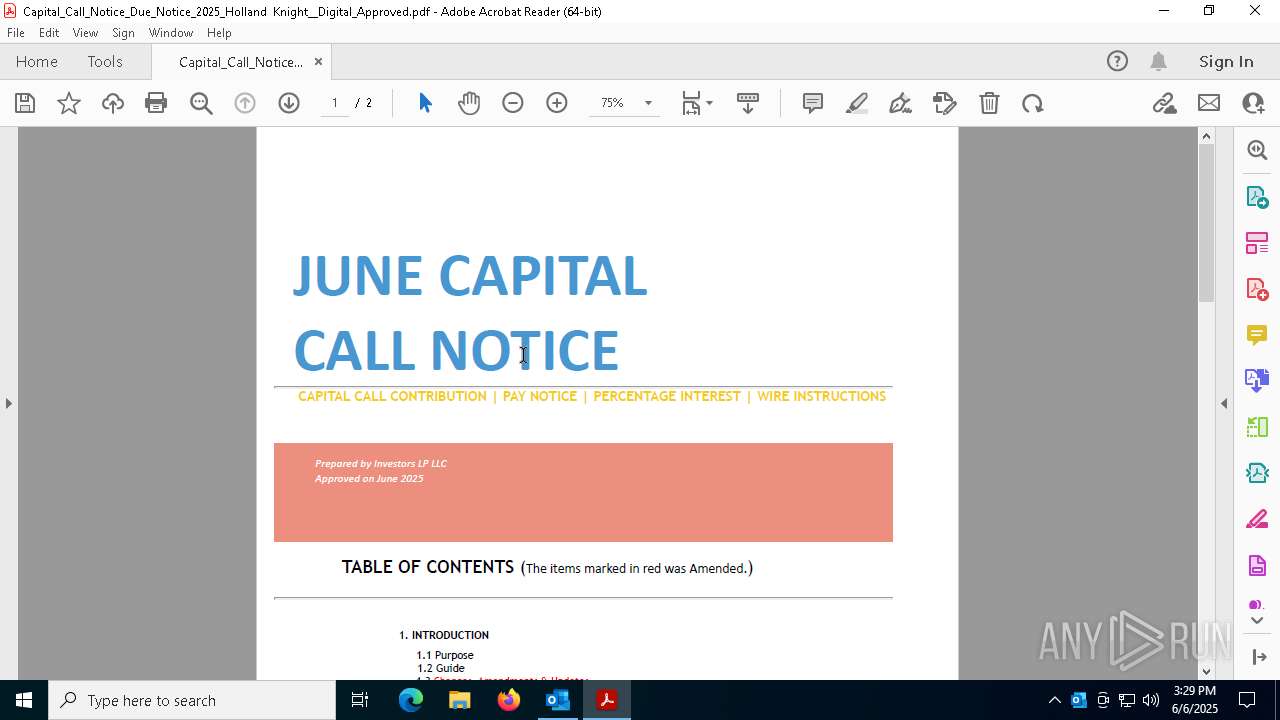Go to previous page arrow
1280x720 pixels.
point(245,103)
